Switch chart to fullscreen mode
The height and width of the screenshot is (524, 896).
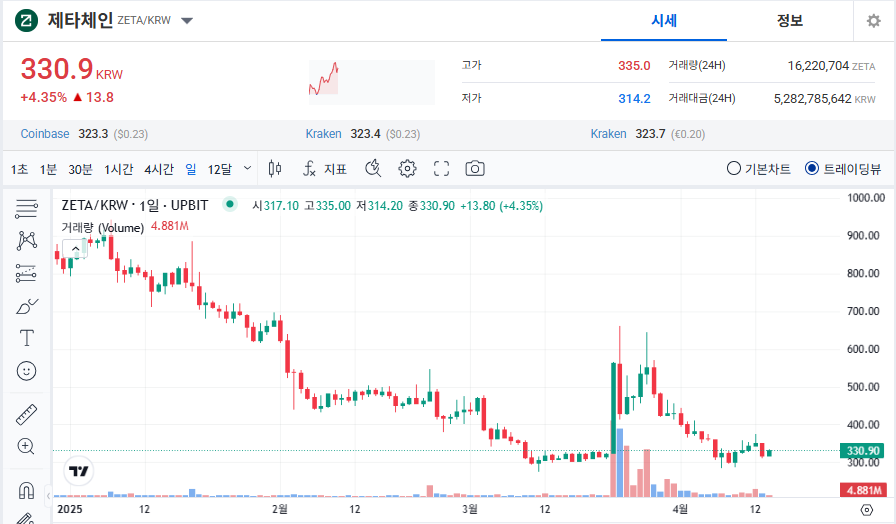[x=441, y=169]
